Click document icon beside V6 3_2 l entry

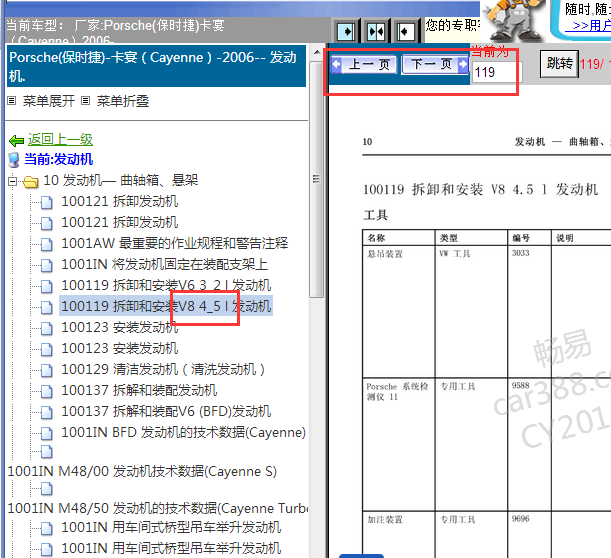[x=47, y=286]
